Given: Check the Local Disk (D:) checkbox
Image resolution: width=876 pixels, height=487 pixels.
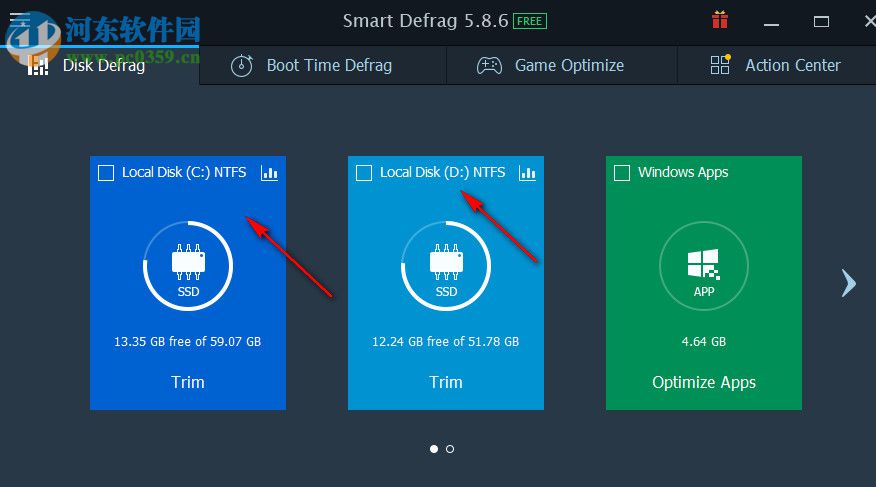Looking at the screenshot, I should point(364,173).
